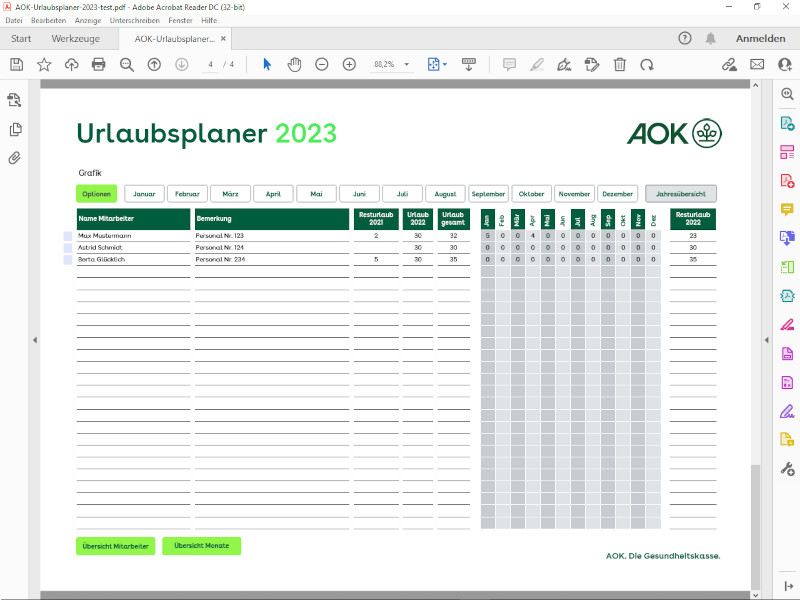800x600 pixels.
Task: Toggle the checkbox beside Berta Glücklich
Action: [67, 260]
